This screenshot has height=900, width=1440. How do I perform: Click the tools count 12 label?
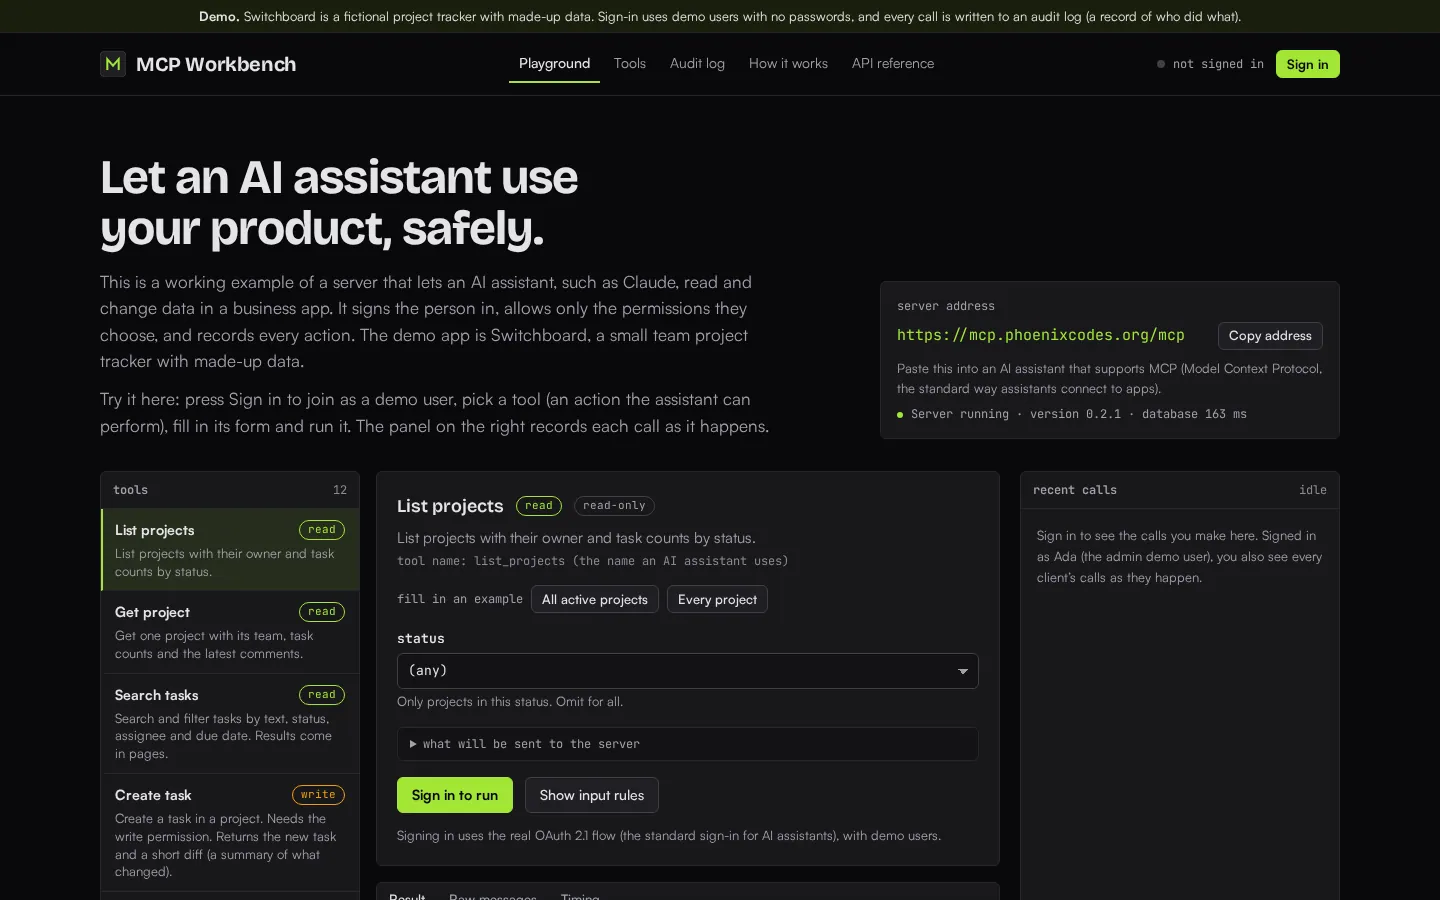tap(340, 490)
